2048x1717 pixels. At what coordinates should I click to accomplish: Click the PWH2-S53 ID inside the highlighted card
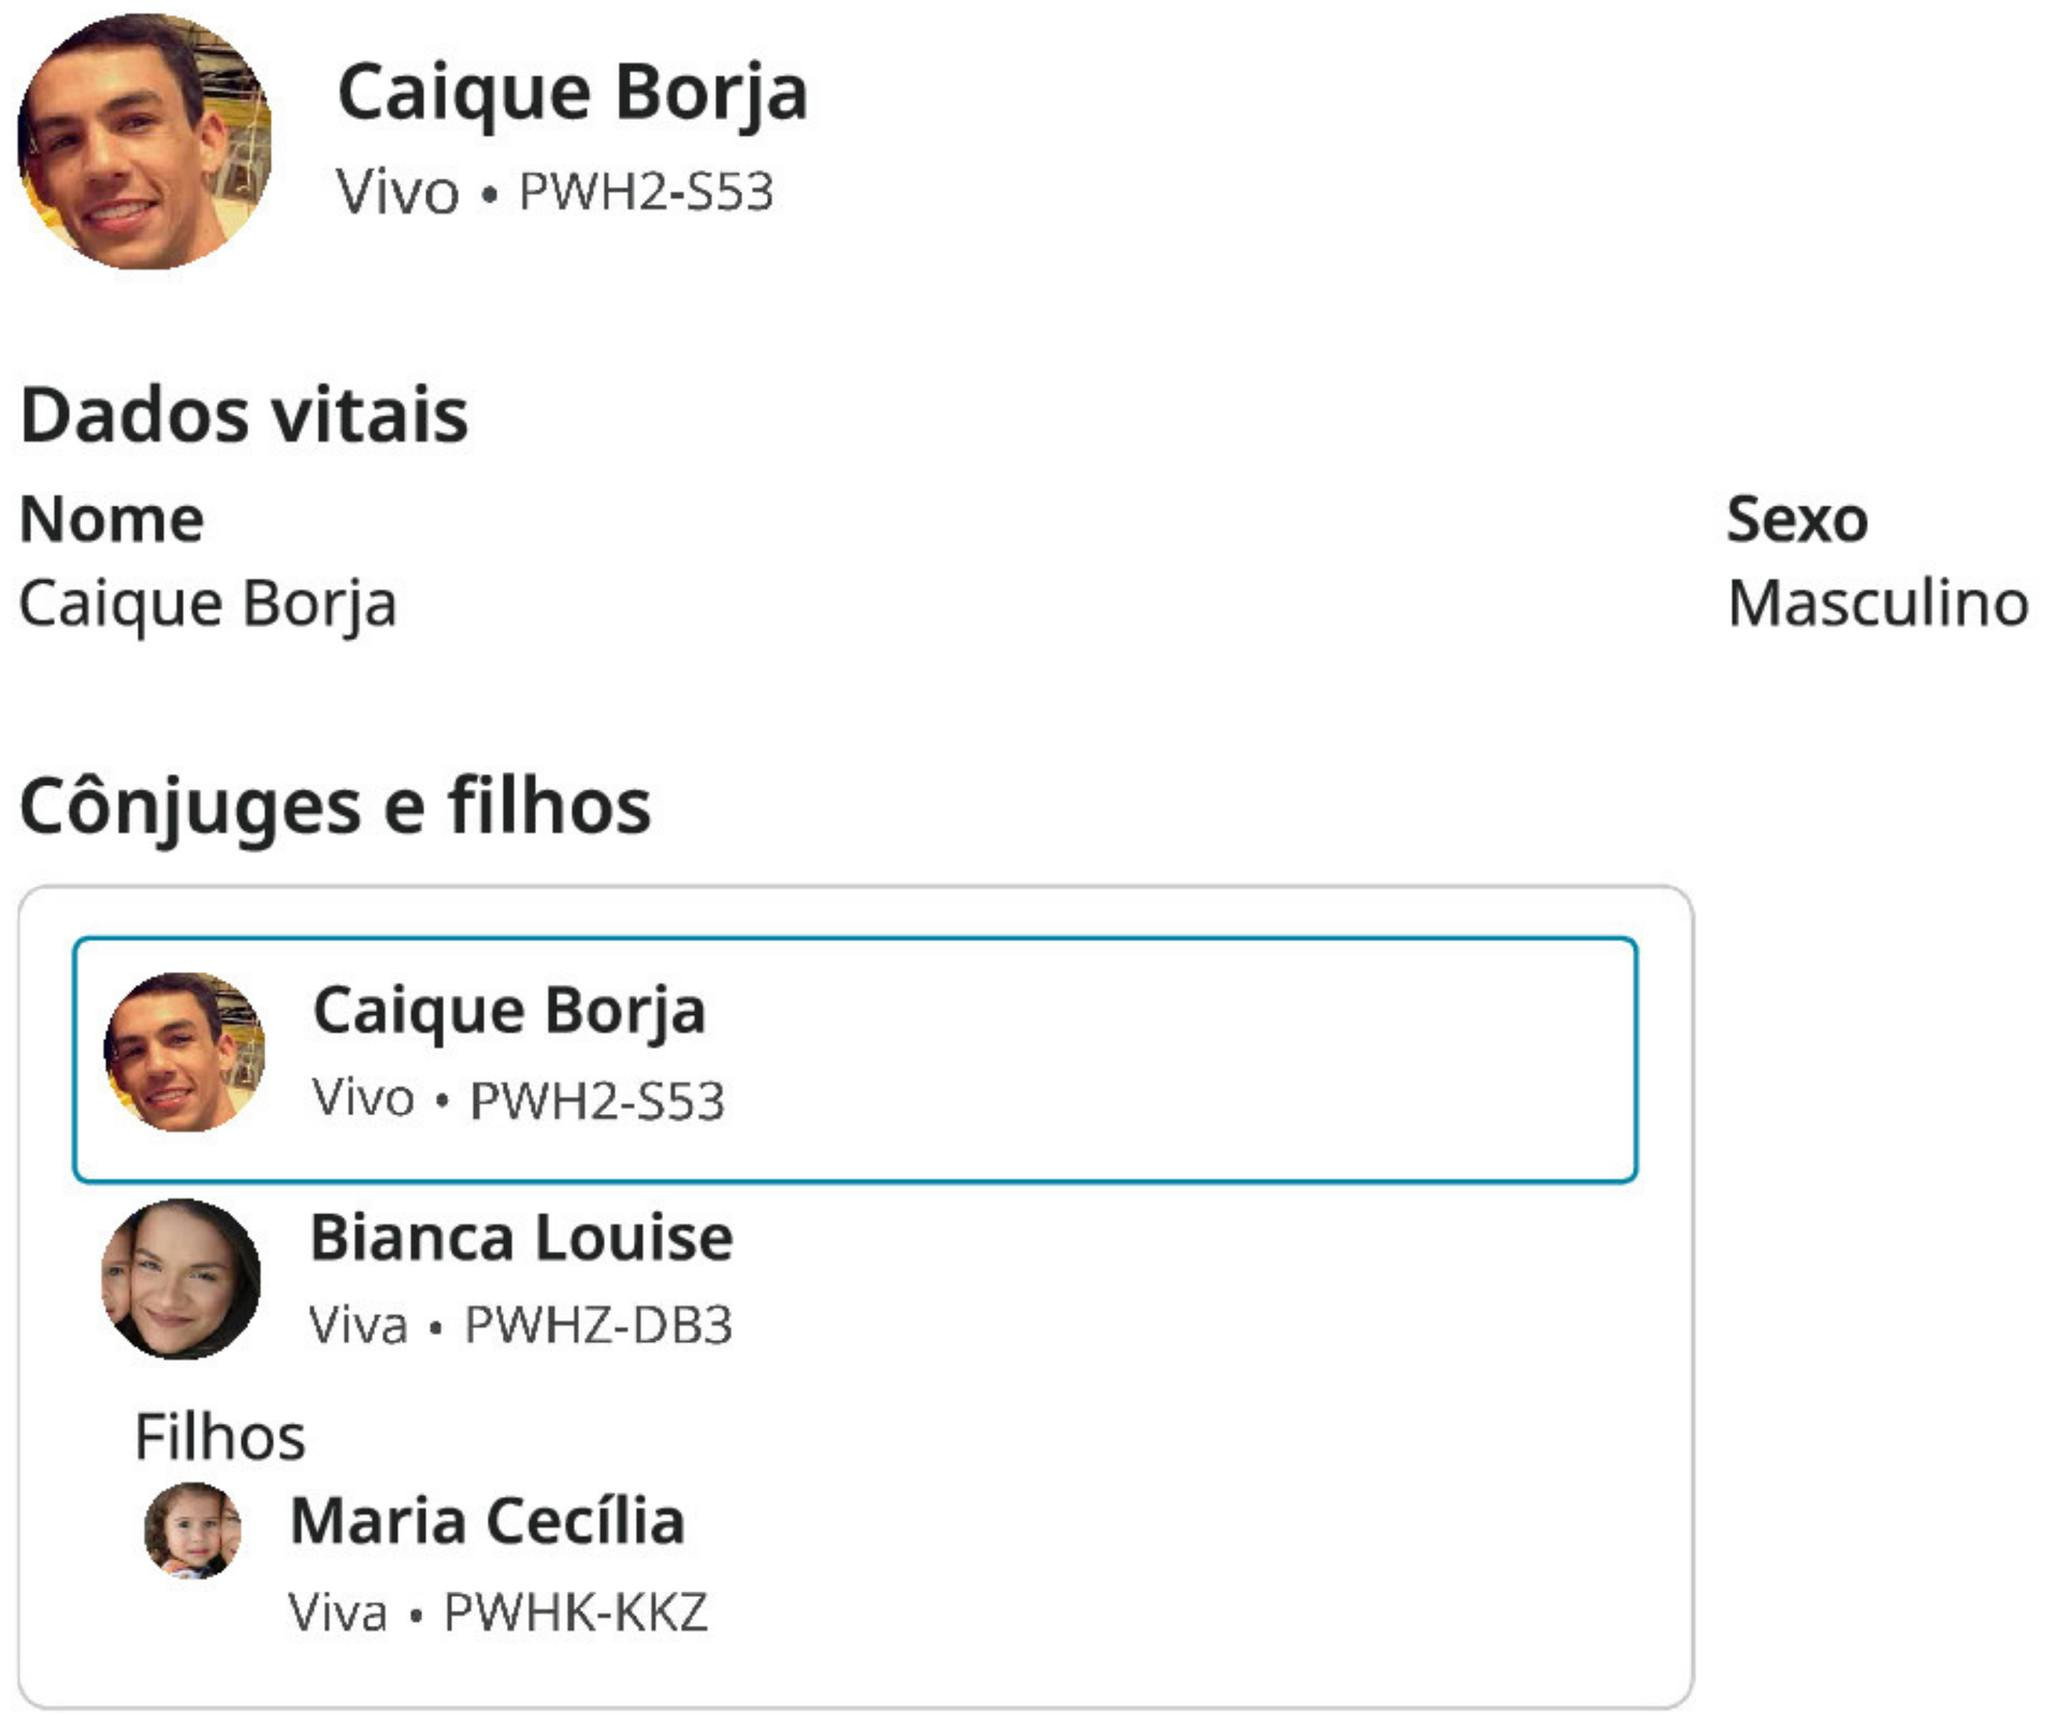597,1100
